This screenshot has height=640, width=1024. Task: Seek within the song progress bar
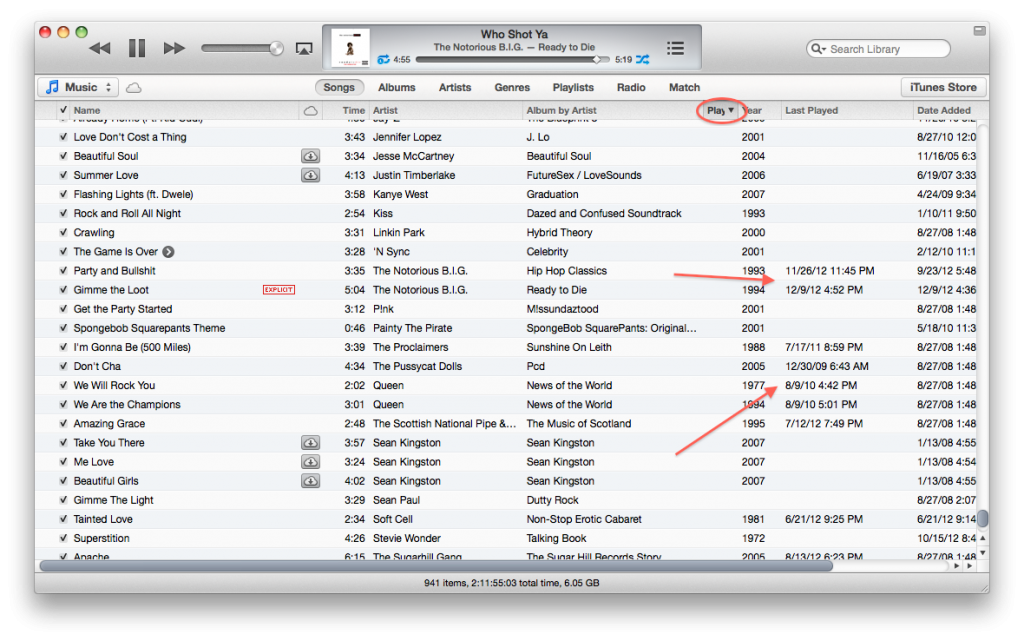513,59
